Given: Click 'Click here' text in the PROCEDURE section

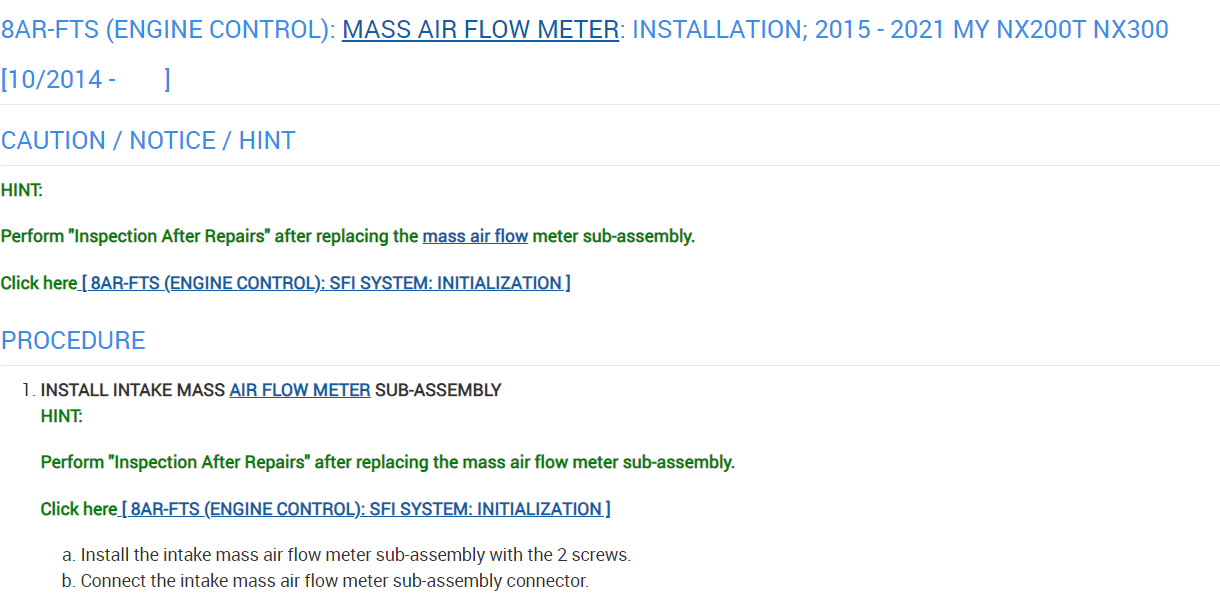Looking at the screenshot, I should click(78, 509).
